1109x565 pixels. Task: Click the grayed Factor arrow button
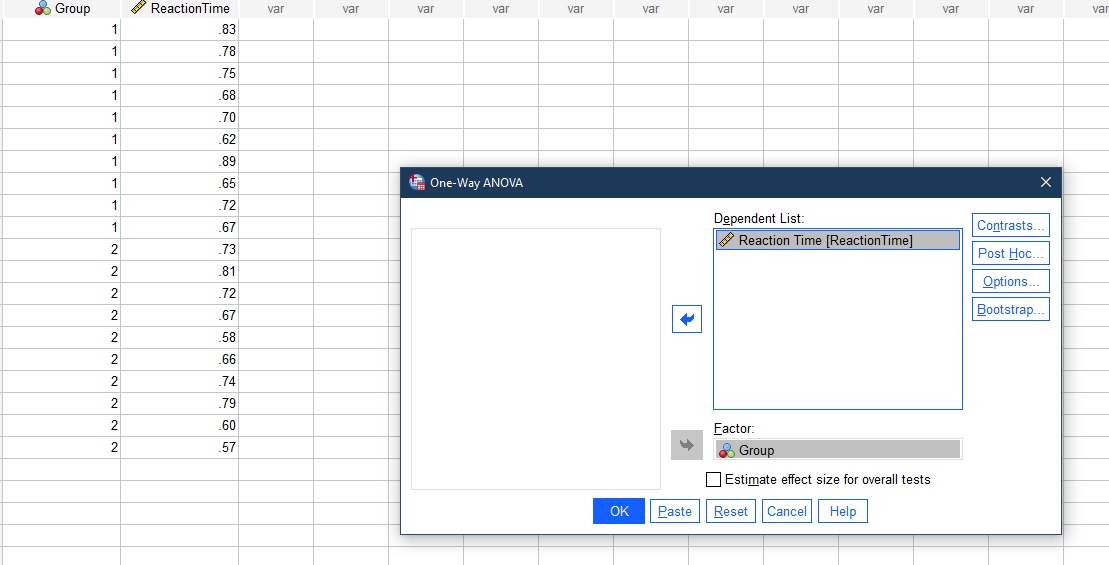coord(686,445)
